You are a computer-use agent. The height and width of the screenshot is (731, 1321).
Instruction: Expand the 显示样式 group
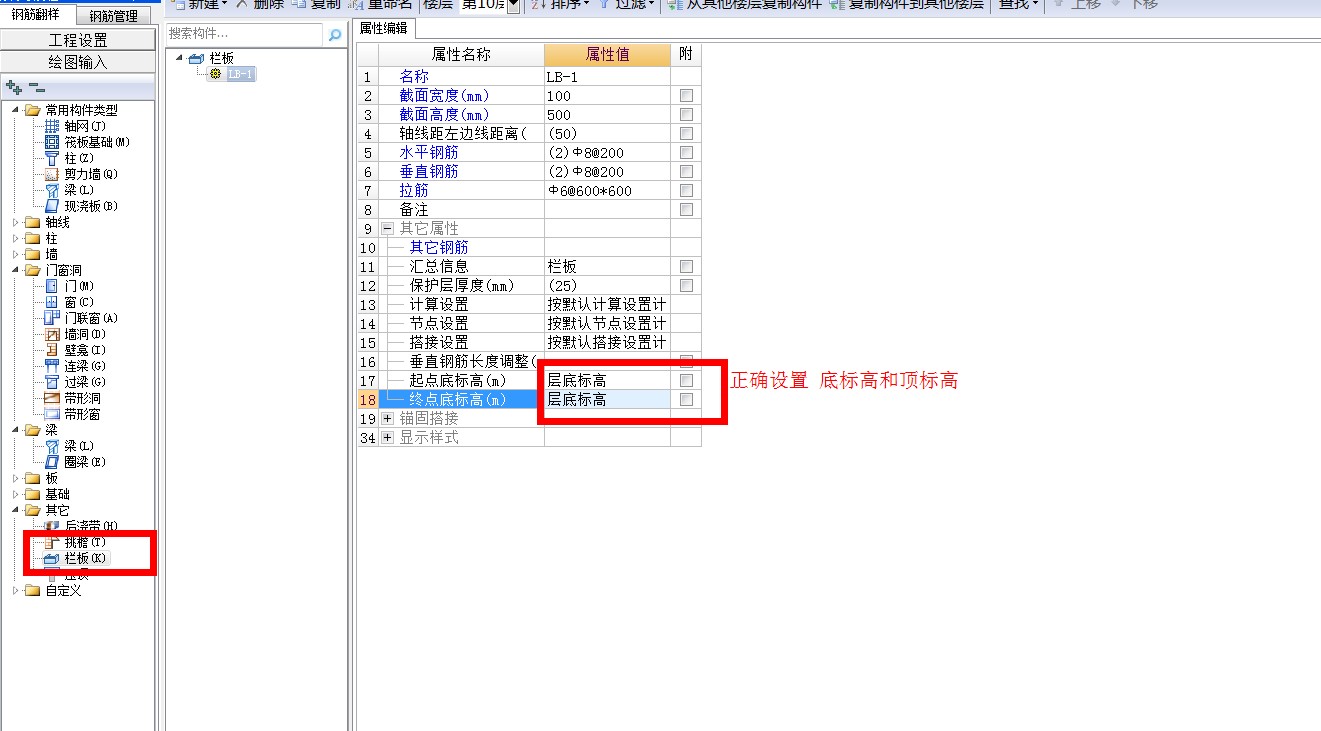click(x=388, y=438)
